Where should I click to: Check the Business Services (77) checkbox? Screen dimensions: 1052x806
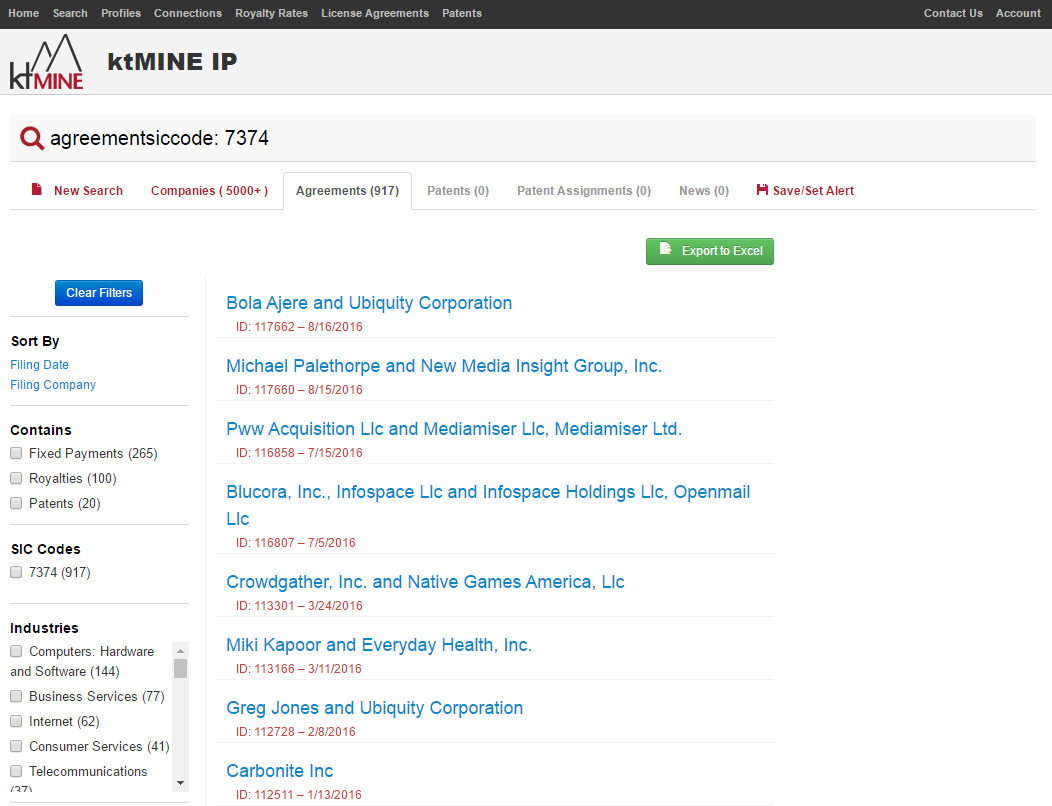(16, 696)
